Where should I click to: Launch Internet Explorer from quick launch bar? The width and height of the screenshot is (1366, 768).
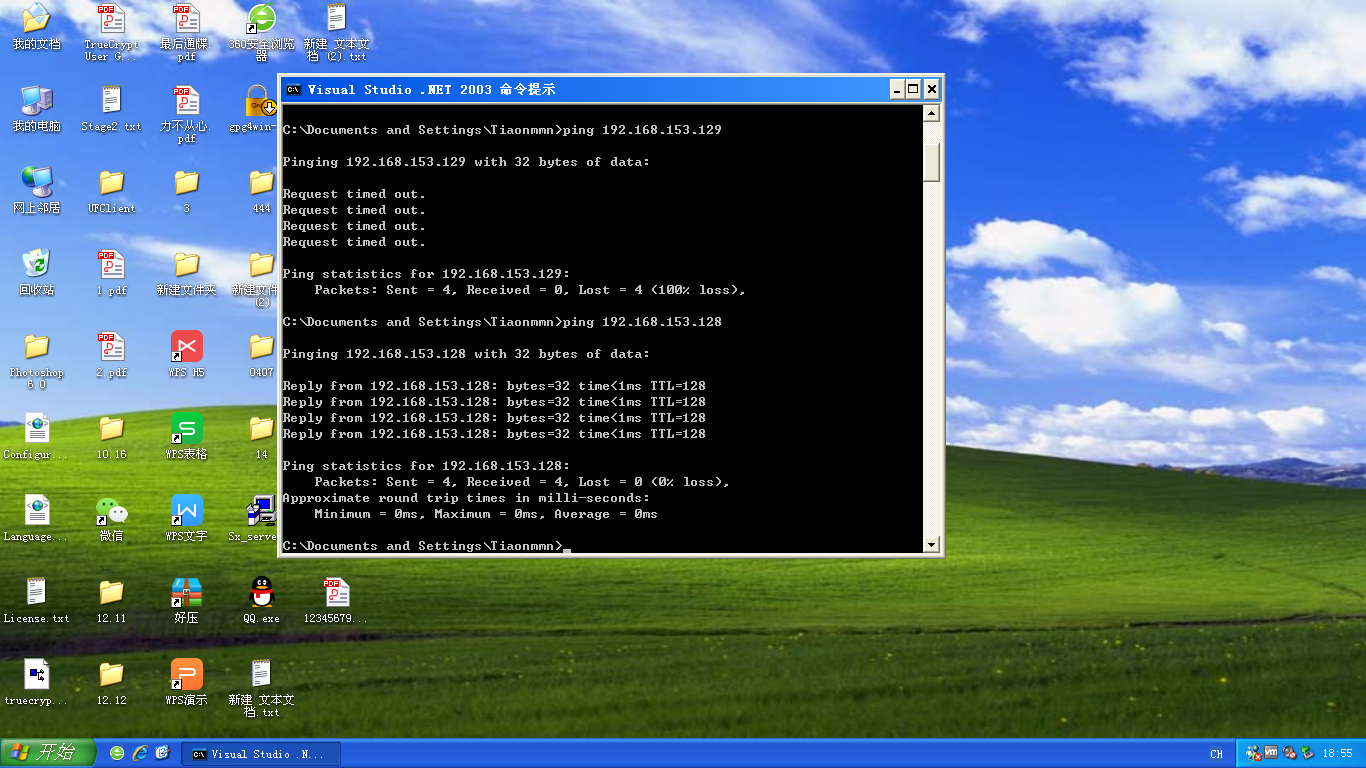[140, 753]
